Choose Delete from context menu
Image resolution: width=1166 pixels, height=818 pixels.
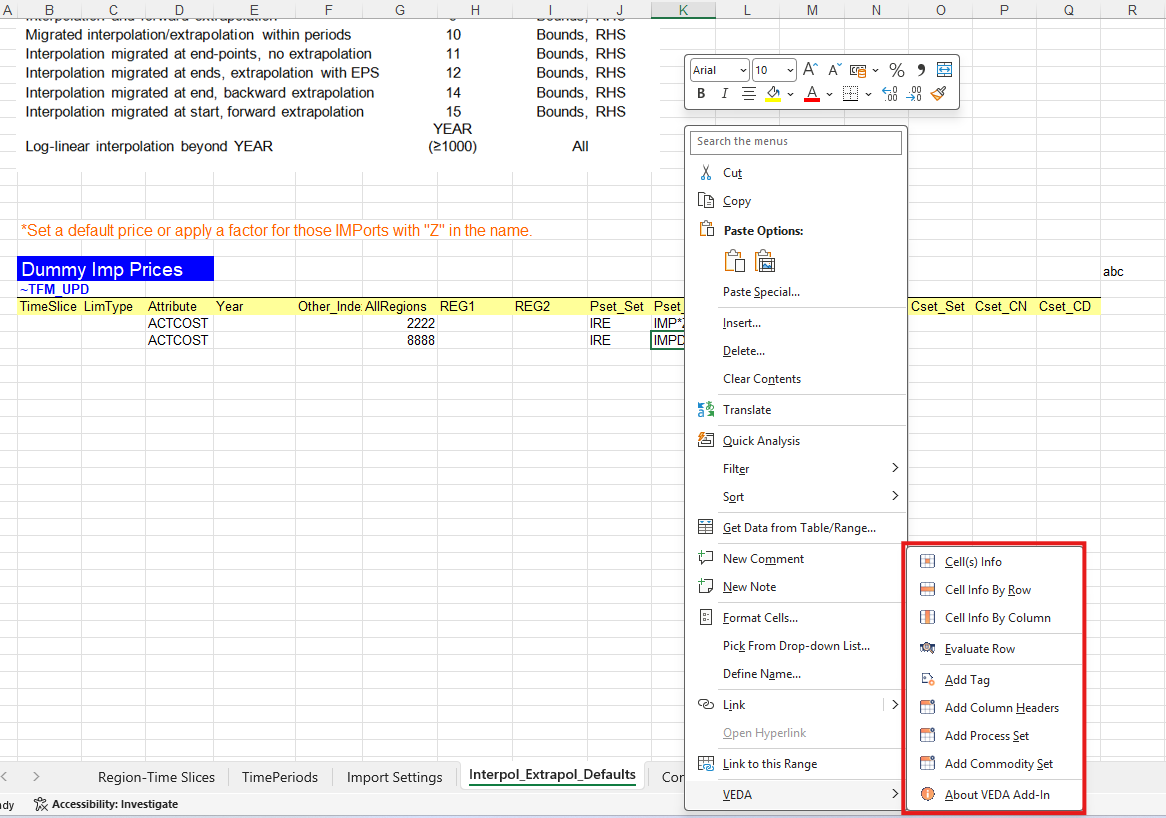pyautogui.click(x=796, y=351)
